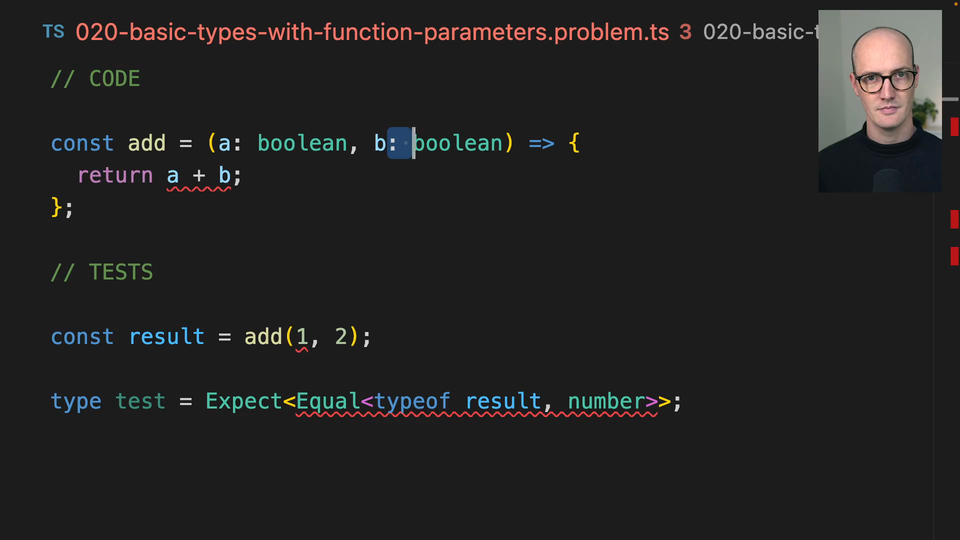
Task: Click the Expect type in the test line
Action: point(244,402)
